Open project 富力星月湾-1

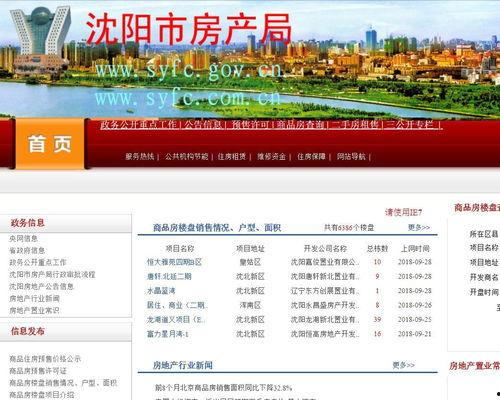(x=168, y=334)
